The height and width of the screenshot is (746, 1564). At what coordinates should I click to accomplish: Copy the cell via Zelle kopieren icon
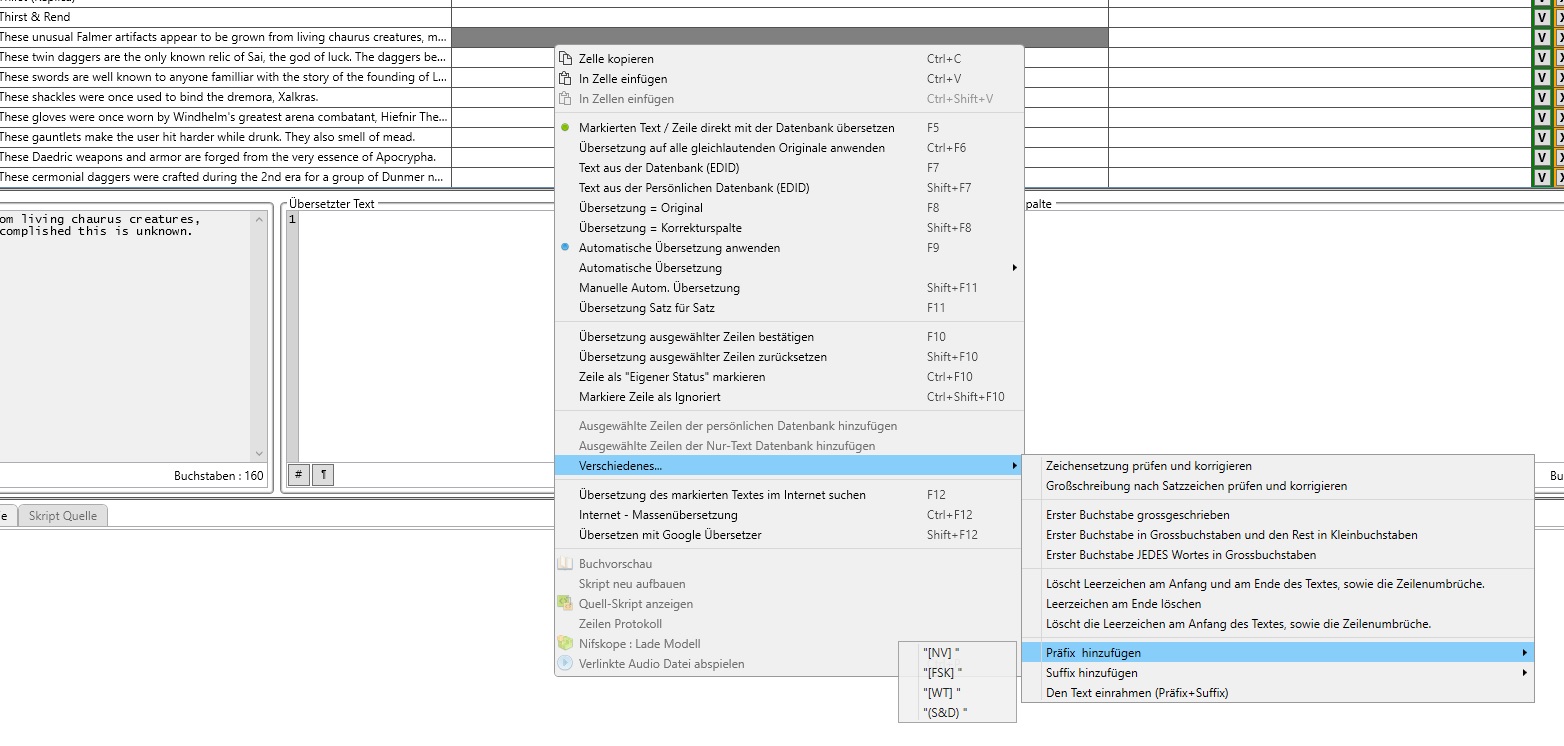click(x=566, y=59)
